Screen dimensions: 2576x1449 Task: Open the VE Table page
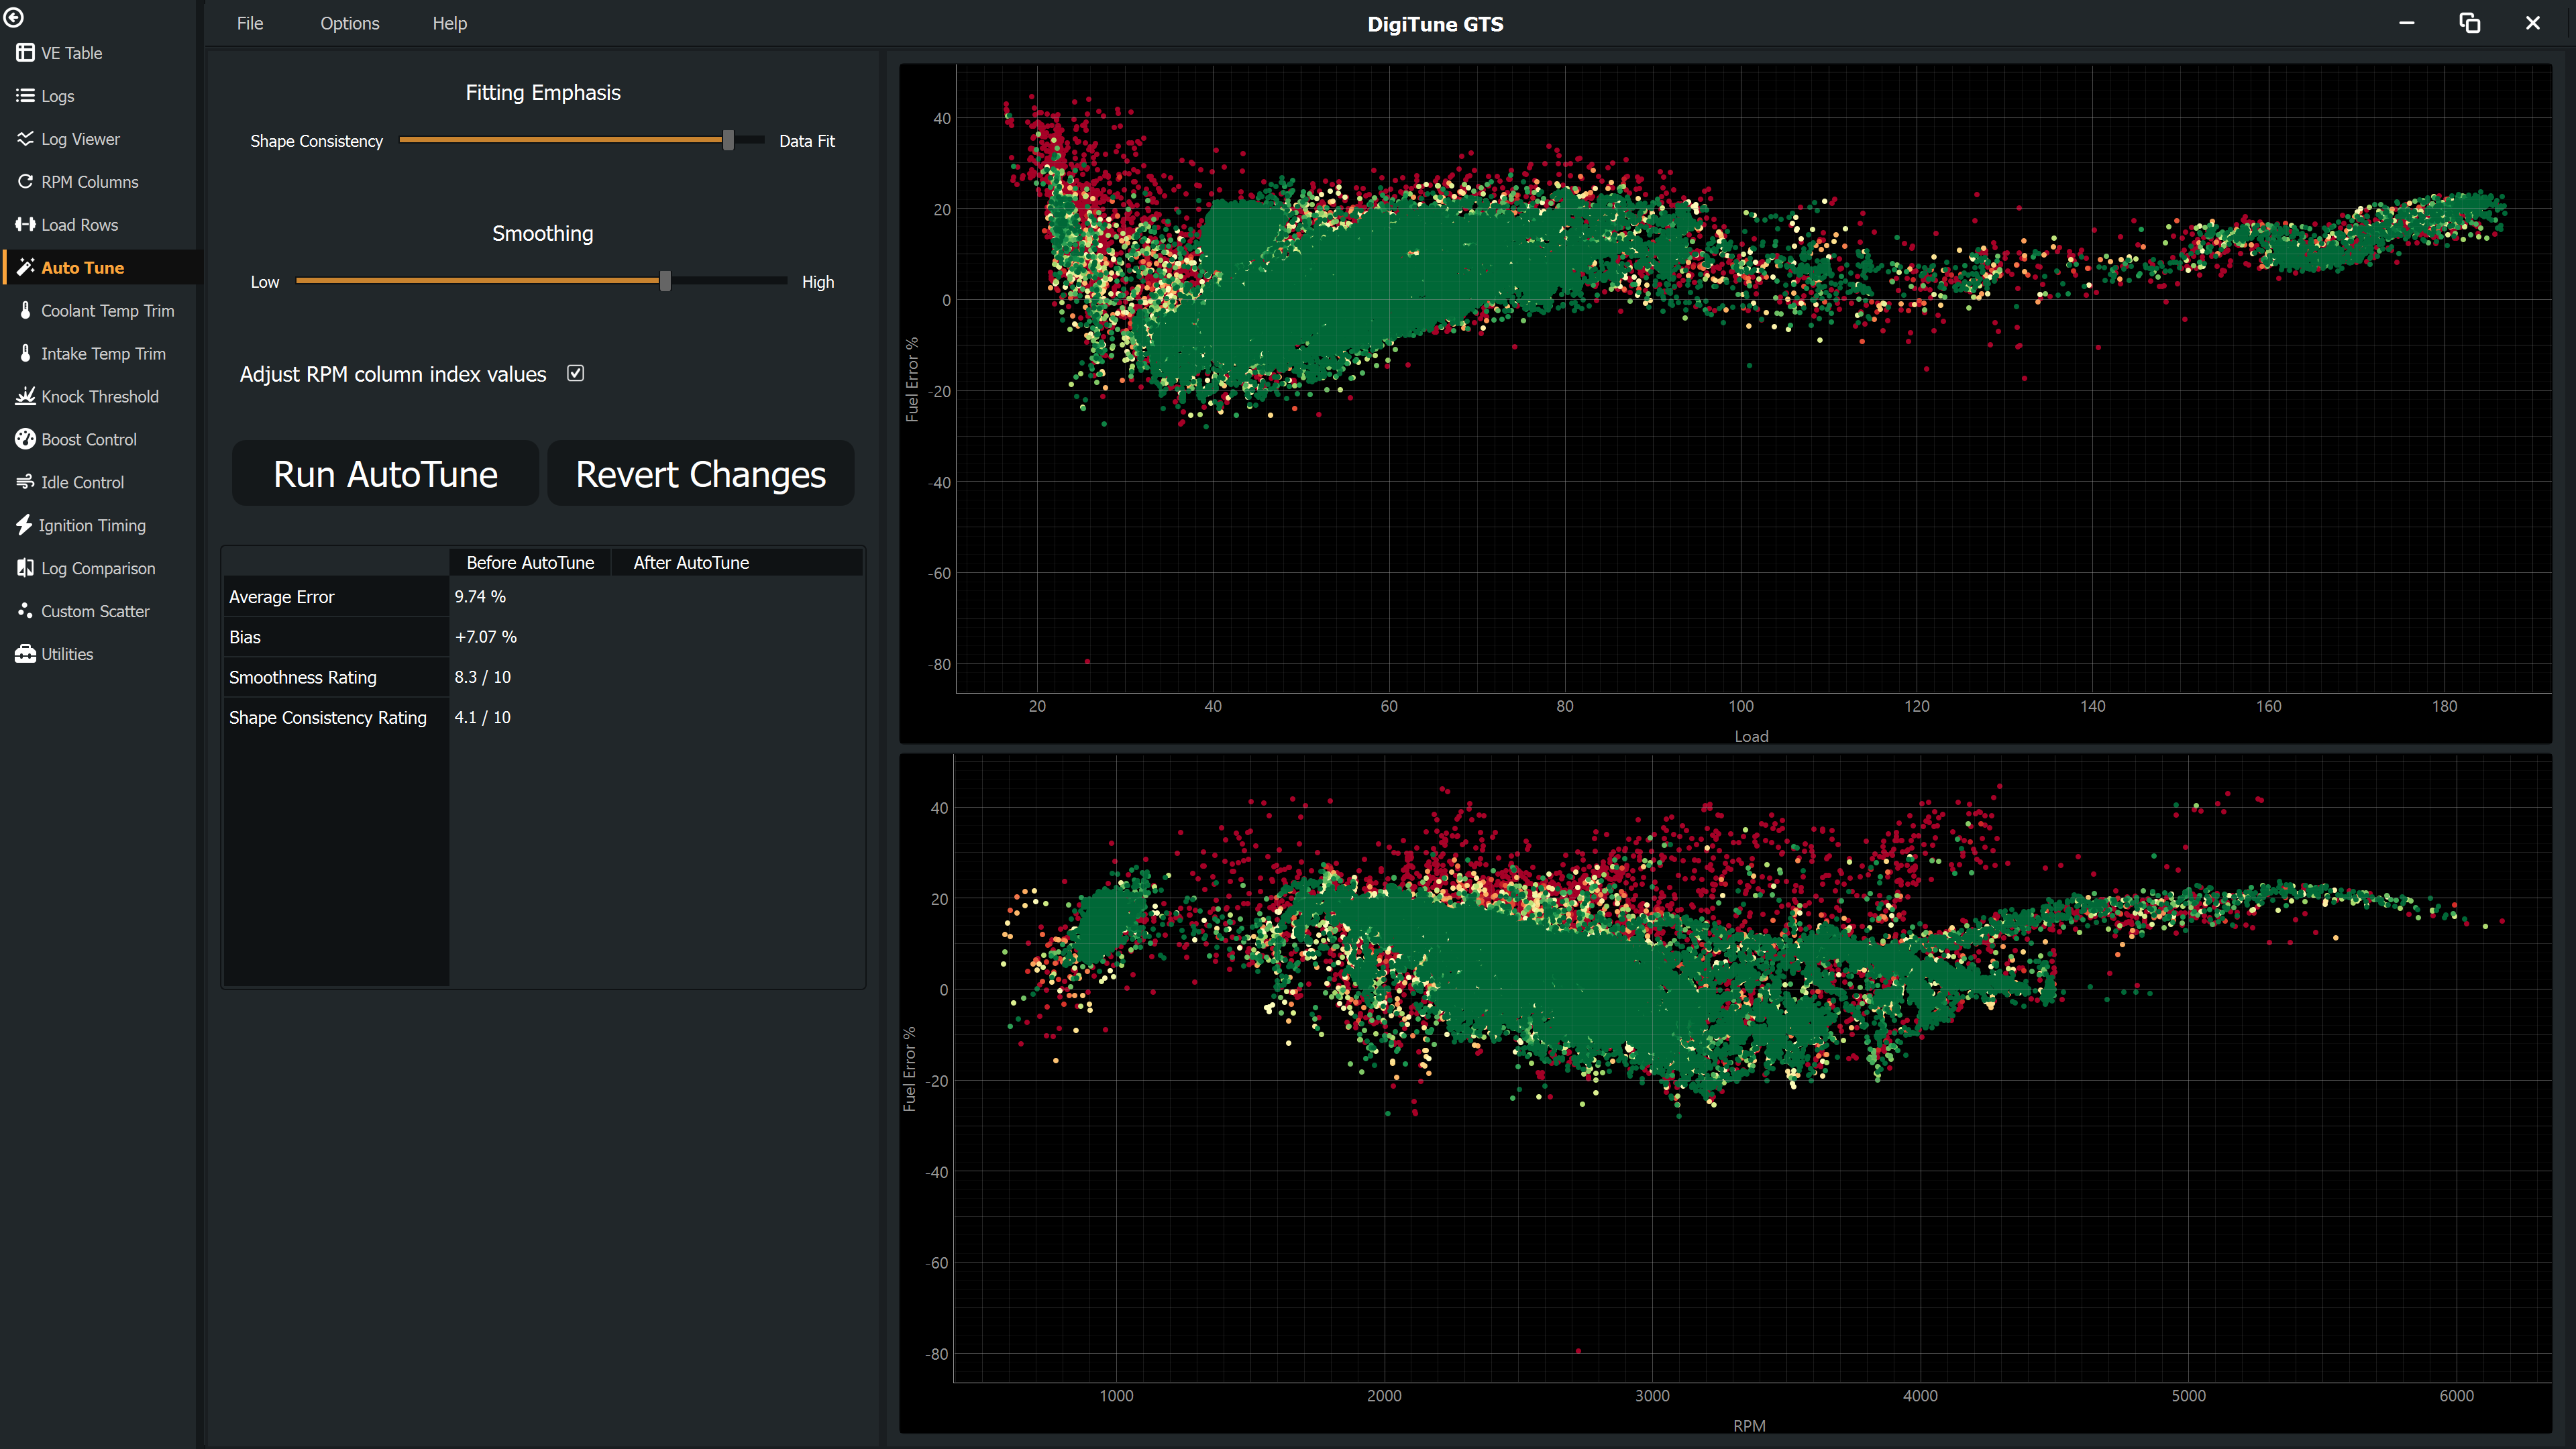coord(71,53)
